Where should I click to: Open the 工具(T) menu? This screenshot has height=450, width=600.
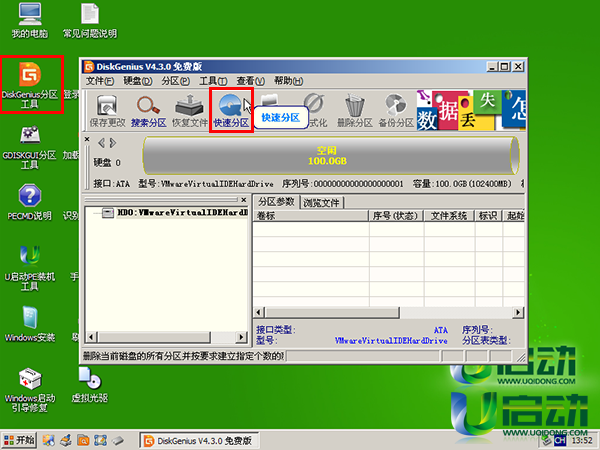(x=213, y=81)
